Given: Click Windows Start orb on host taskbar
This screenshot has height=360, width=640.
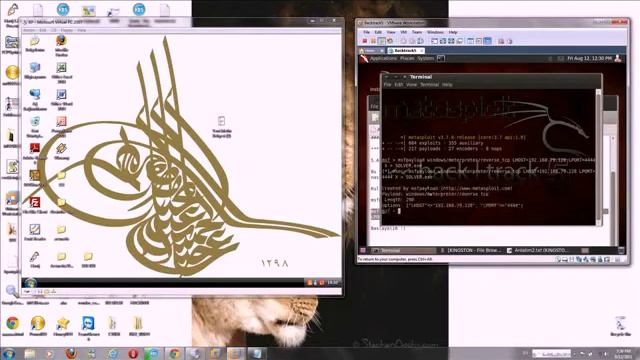Looking at the screenshot, I should click(9, 353).
